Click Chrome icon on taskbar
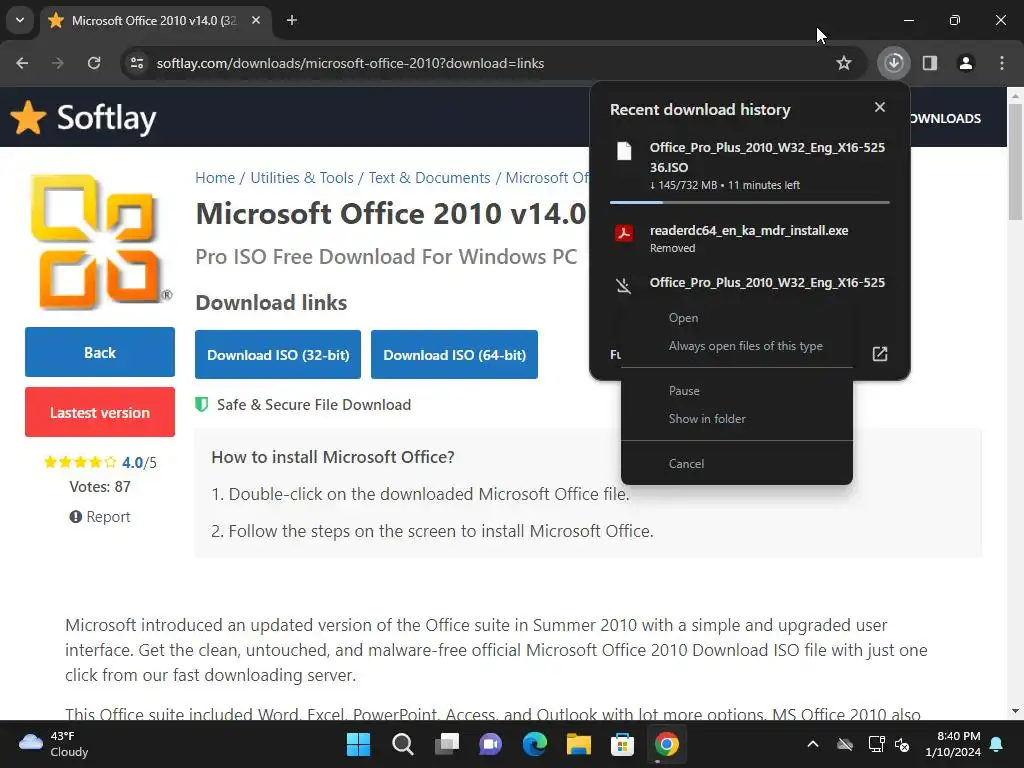This screenshot has height=768, width=1024. (667, 744)
